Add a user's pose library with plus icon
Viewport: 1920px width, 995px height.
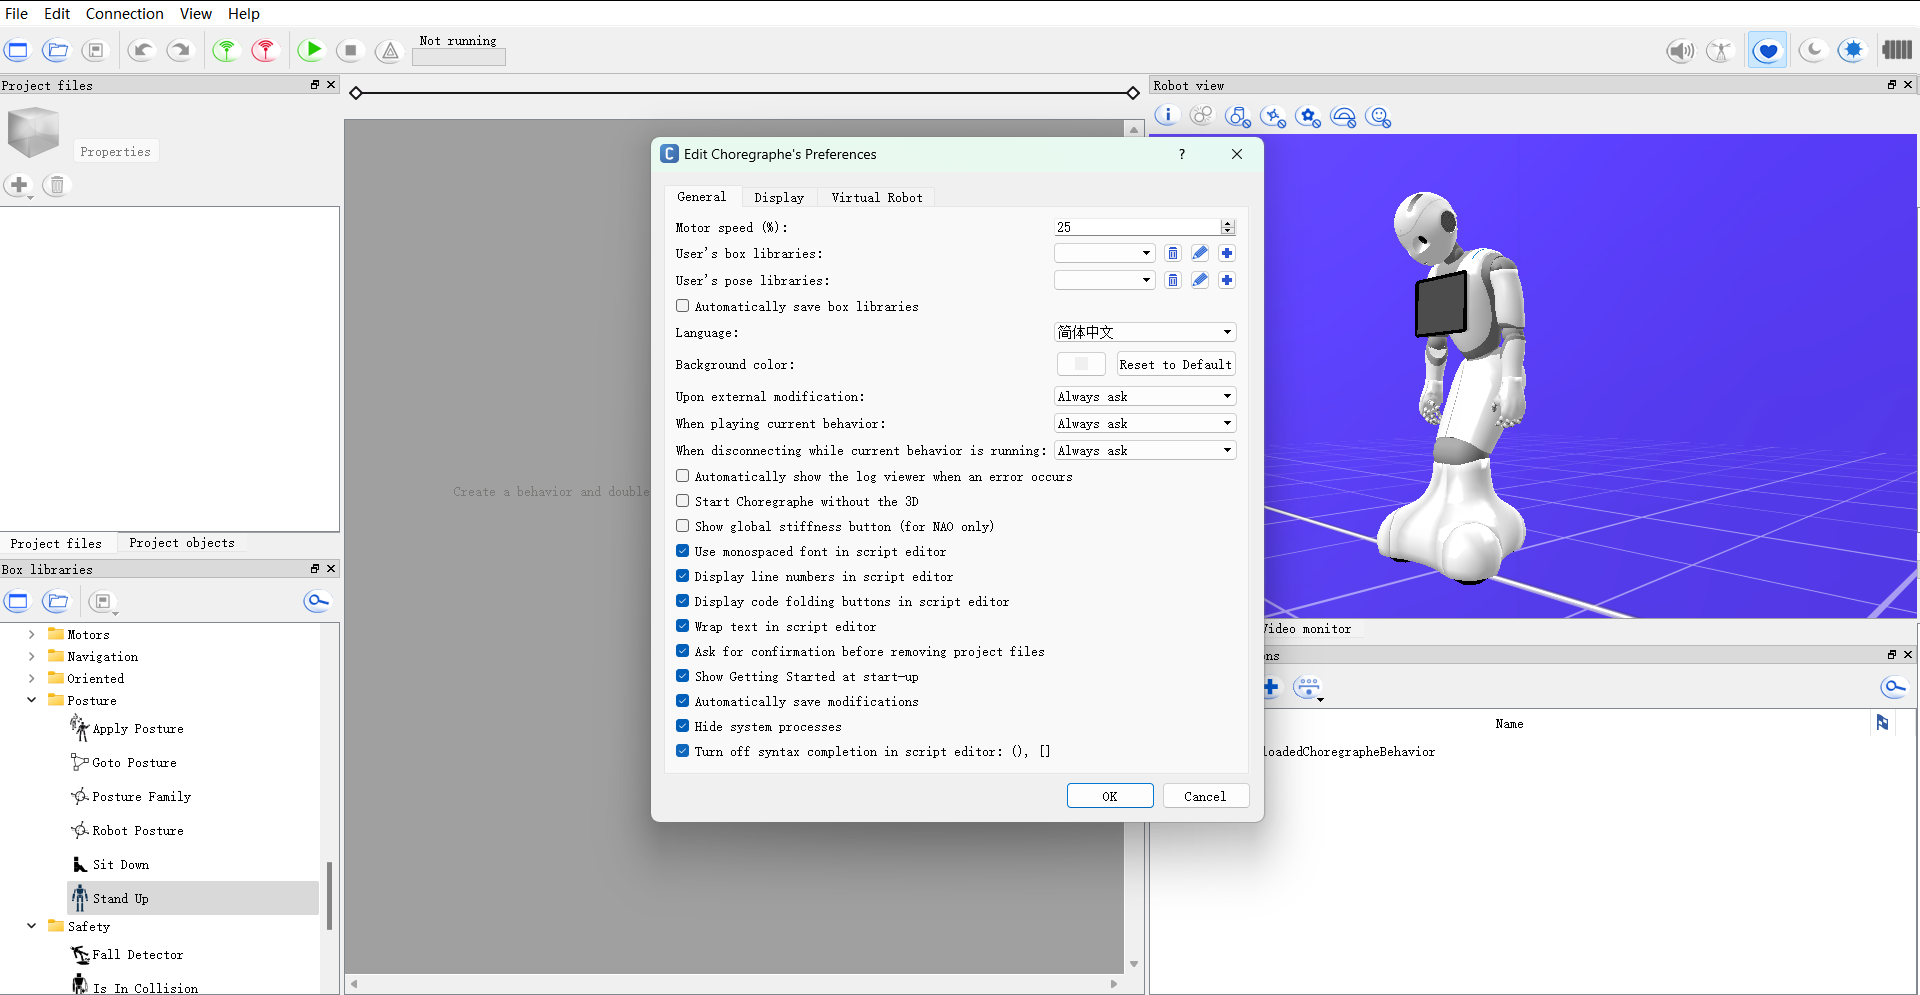click(x=1227, y=280)
